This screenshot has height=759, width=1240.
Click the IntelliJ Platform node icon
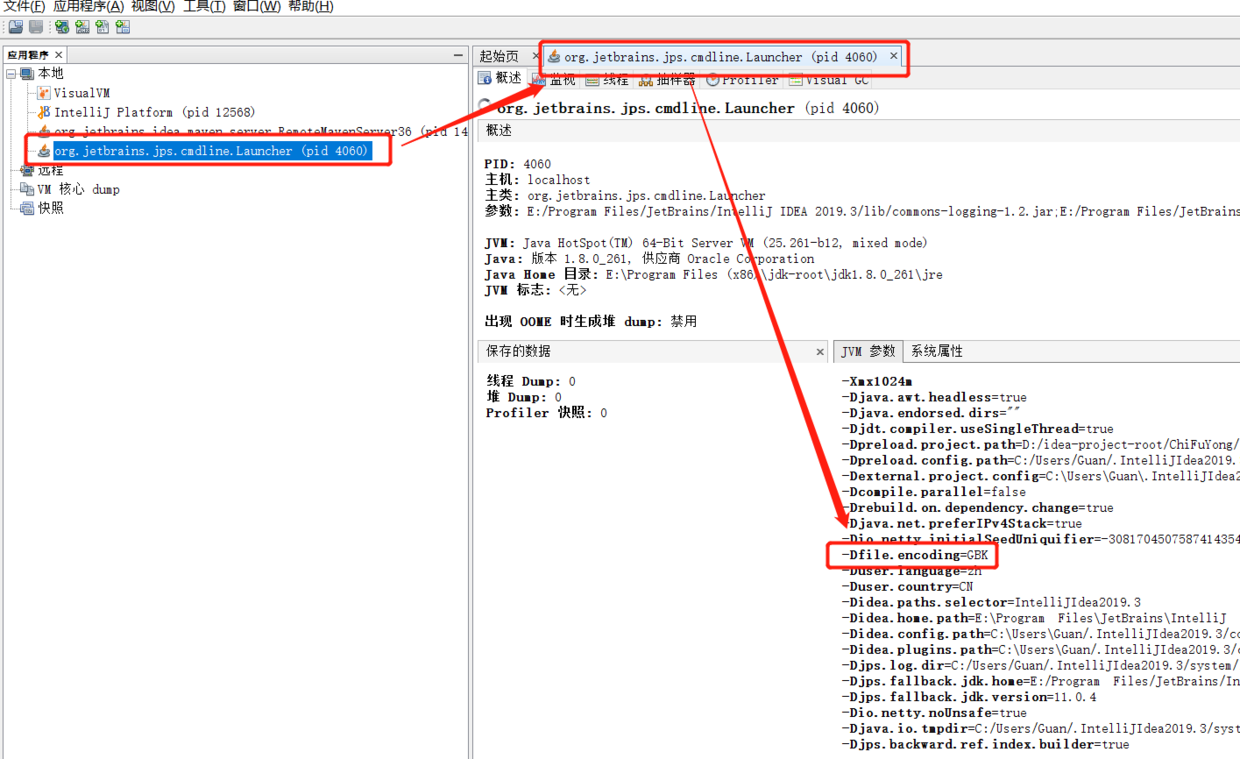(44, 112)
